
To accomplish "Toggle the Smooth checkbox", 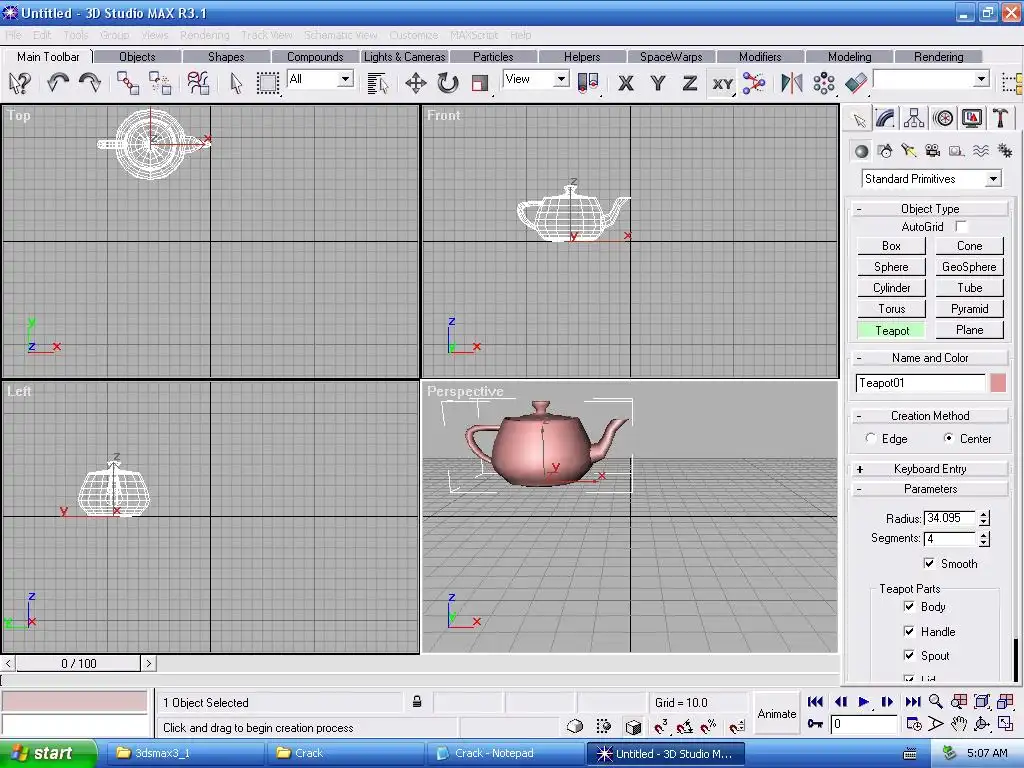I will 929,563.
